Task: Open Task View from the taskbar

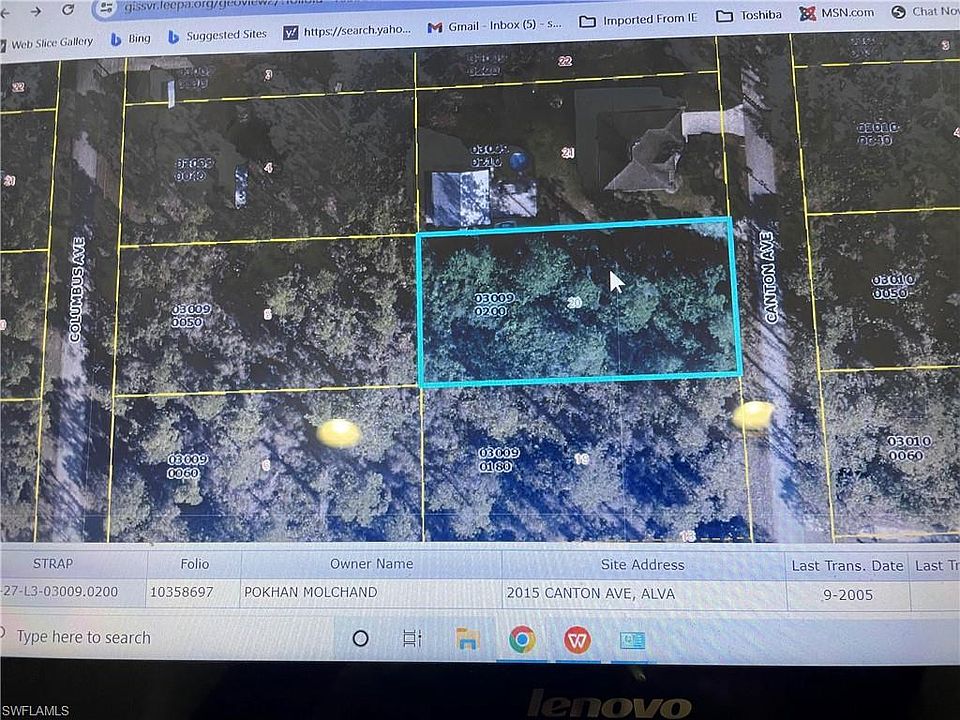Action: 412,638
